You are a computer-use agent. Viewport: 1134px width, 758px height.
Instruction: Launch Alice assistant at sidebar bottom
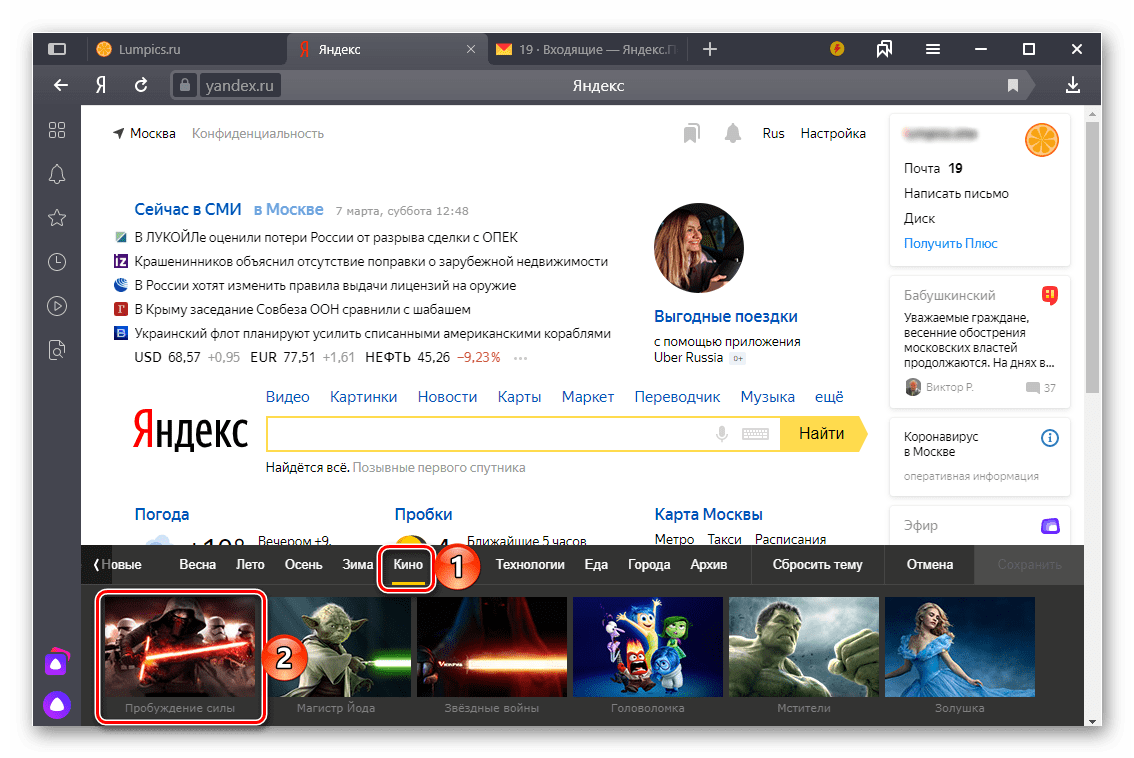point(57,705)
